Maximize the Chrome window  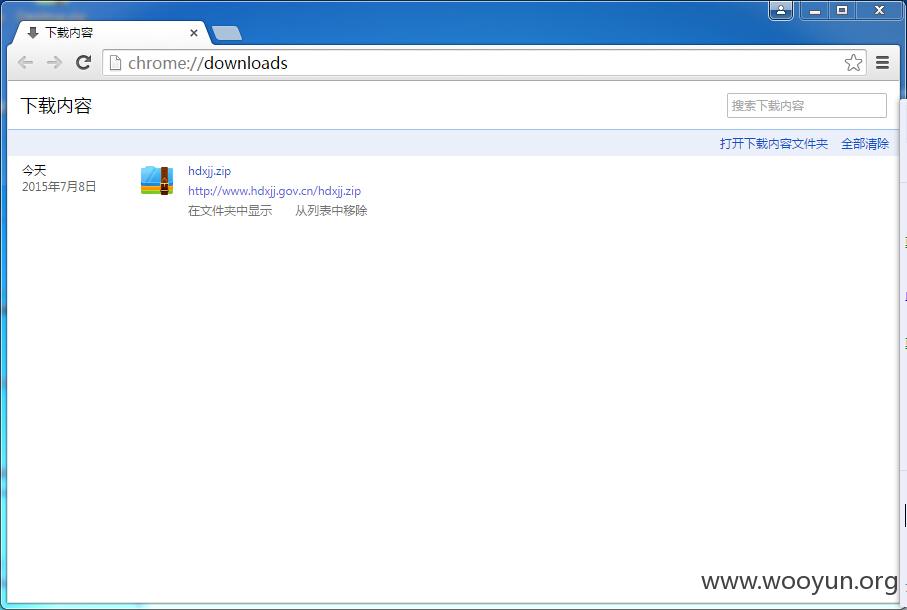842,10
